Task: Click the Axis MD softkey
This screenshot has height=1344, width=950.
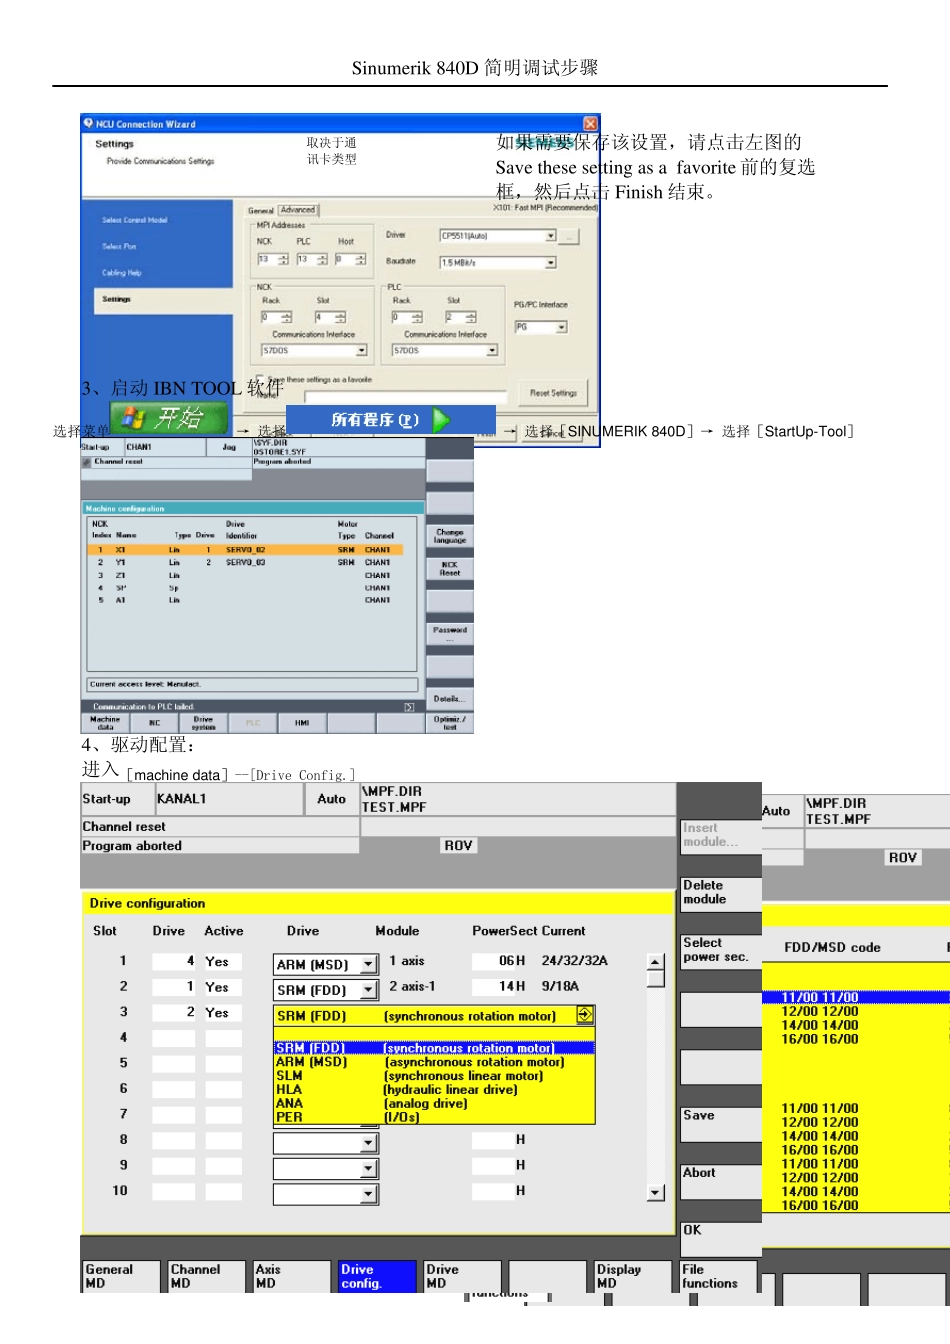Action: (291, 1277)
